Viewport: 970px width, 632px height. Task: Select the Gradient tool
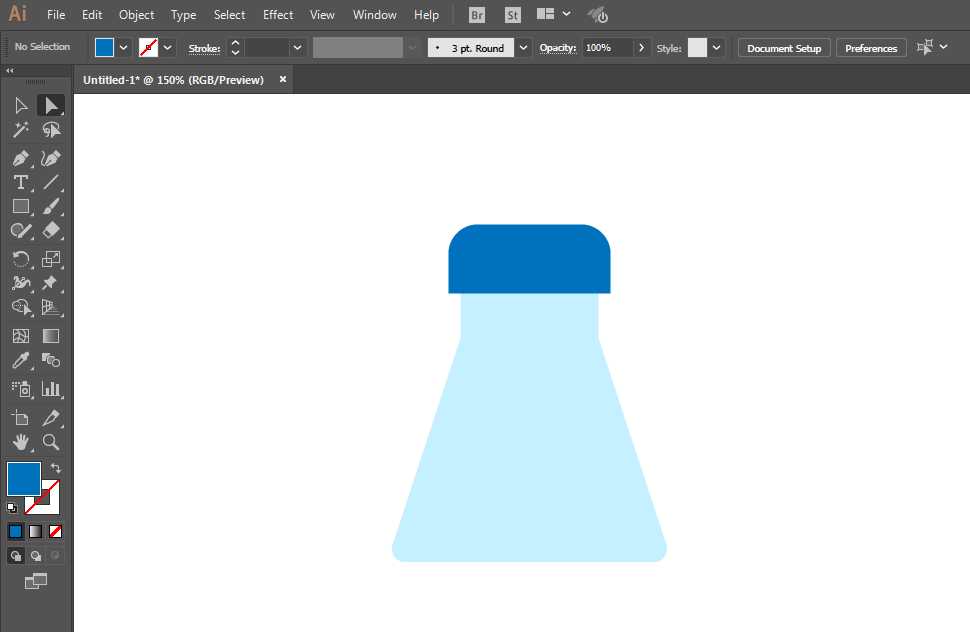pos(51,336)
